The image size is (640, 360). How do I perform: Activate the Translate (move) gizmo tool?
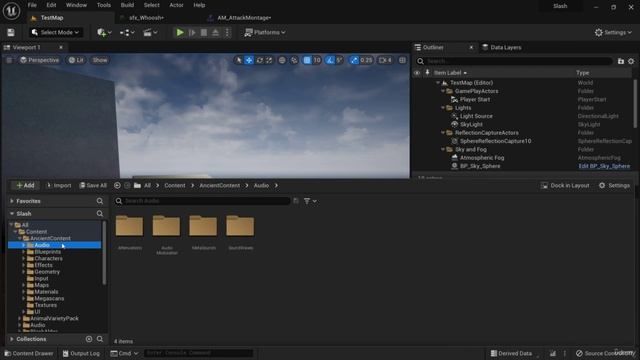249,60
